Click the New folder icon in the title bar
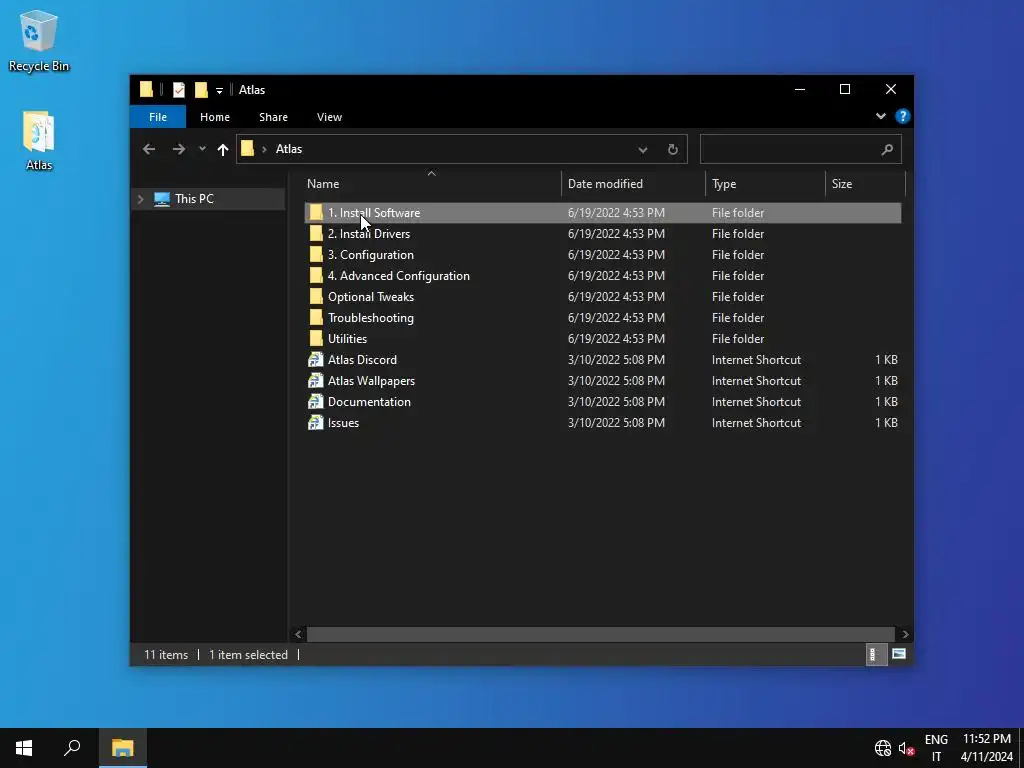1024x768 pixels. (x=201, y=90)
